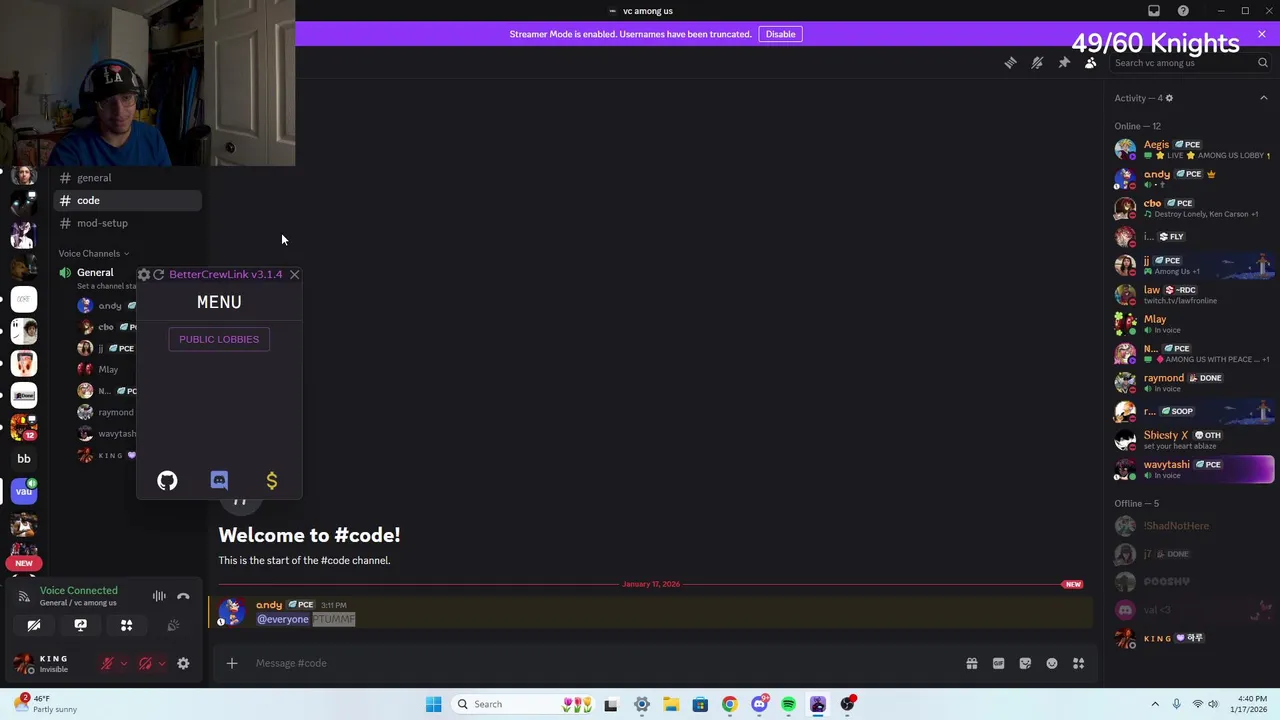Select cbo in the member list
The height and width of the screenshot is (720, 1280).
(x=1192, y=208)
